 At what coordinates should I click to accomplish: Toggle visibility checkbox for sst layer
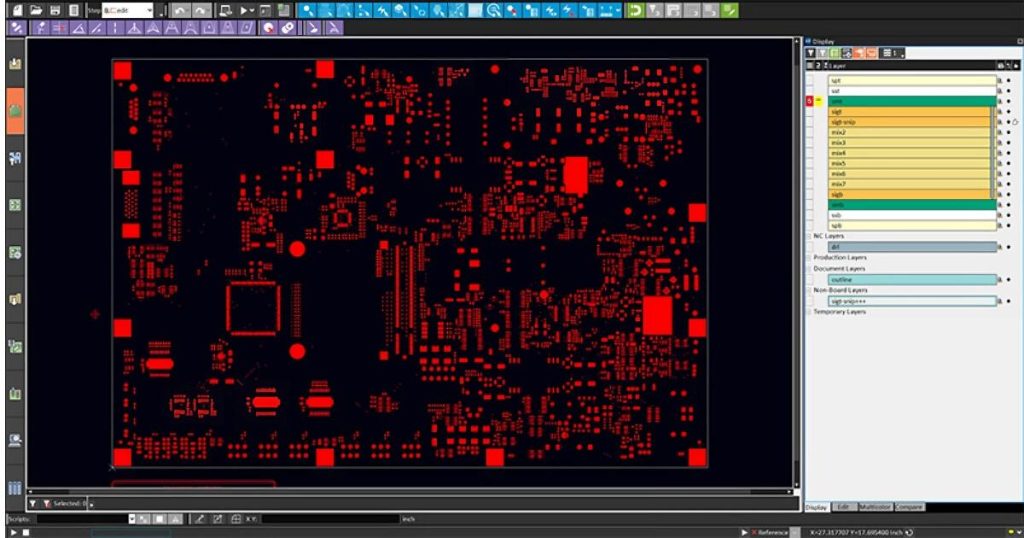(810, 91)
